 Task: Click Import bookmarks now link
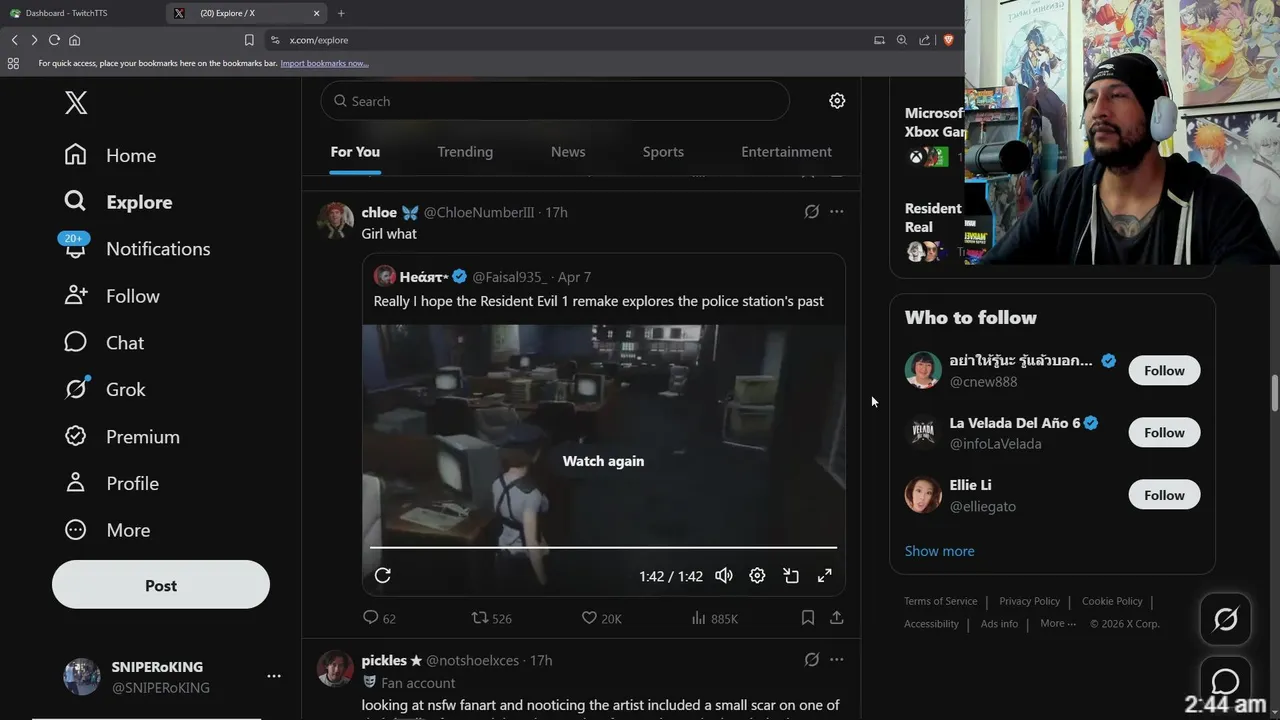(x=324, y=63)
